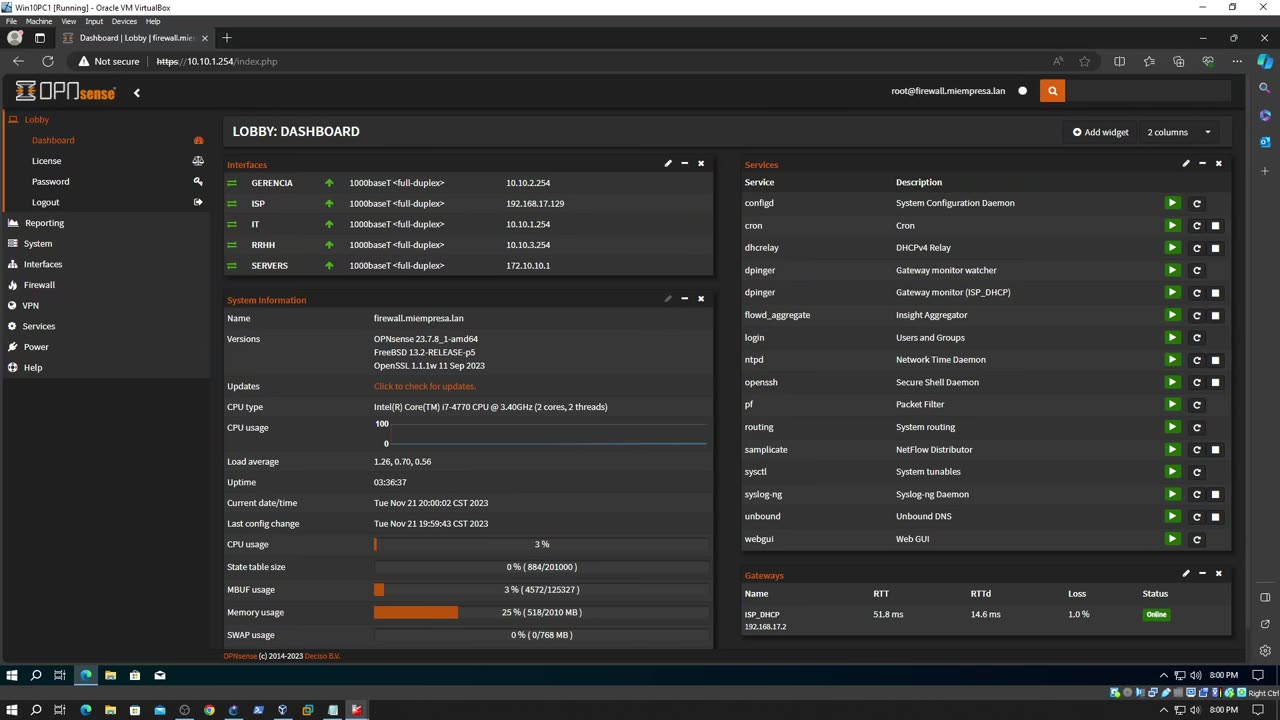The height and width of the screenshot is (720, 1280).
Task: Edit the Gateways widget with pencil icon
Action: (x=1186, y=573)
